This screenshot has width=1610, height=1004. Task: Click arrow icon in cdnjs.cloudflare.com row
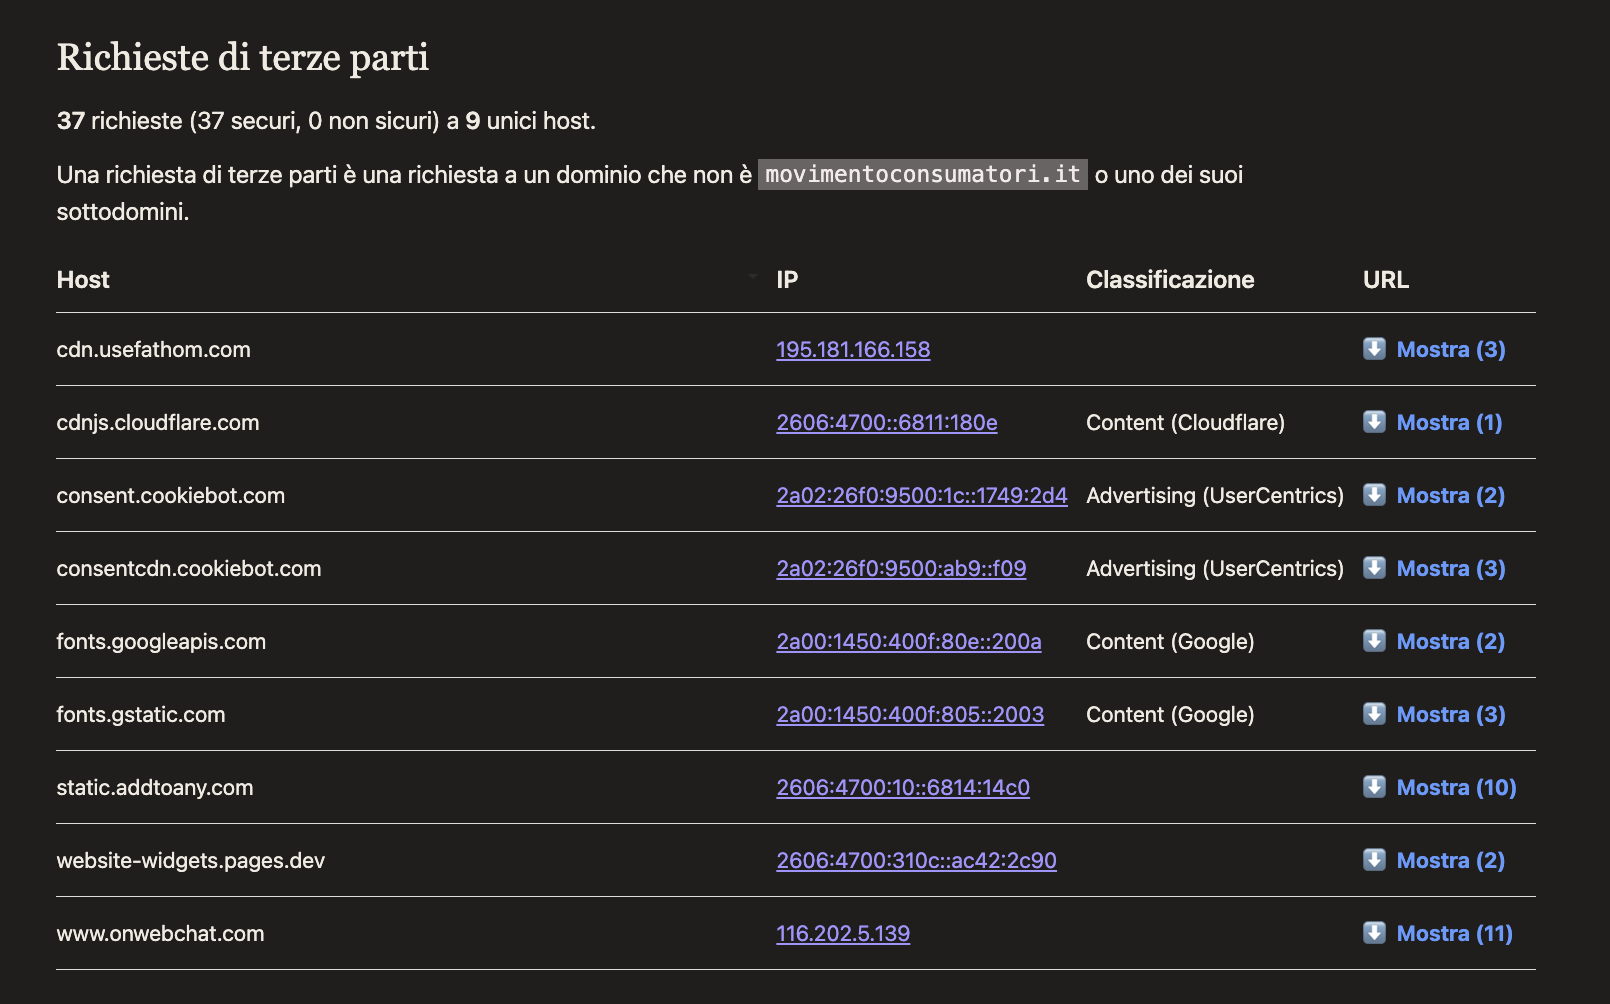(x=1374, y=421)
